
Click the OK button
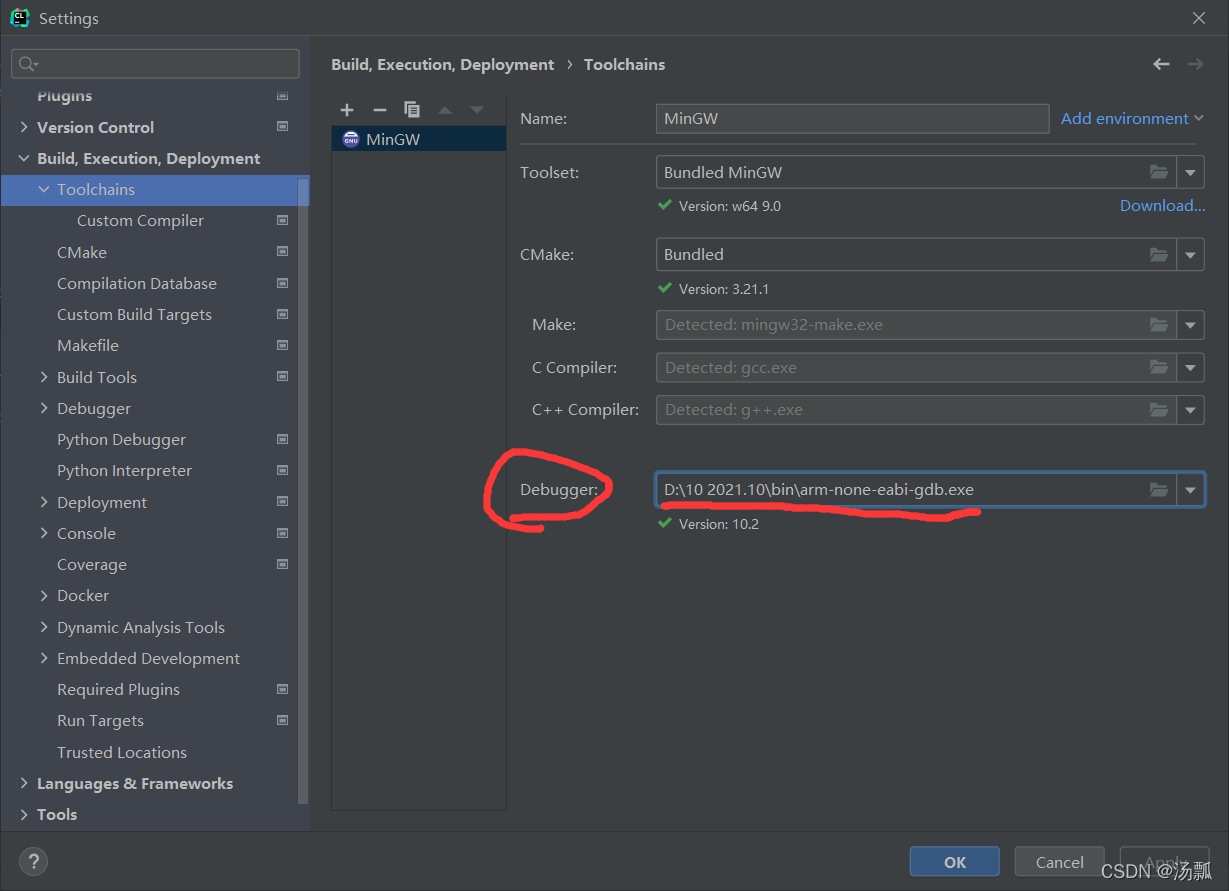pos(954,862)
